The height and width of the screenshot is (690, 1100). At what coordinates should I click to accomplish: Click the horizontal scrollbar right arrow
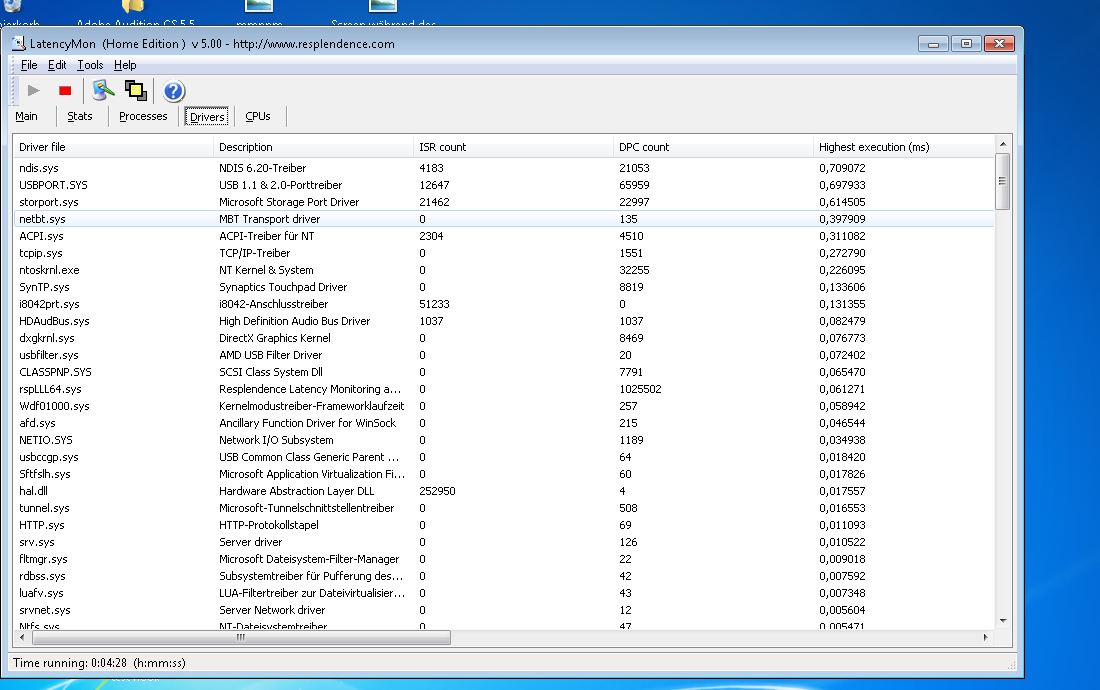(x=986, y=637)
